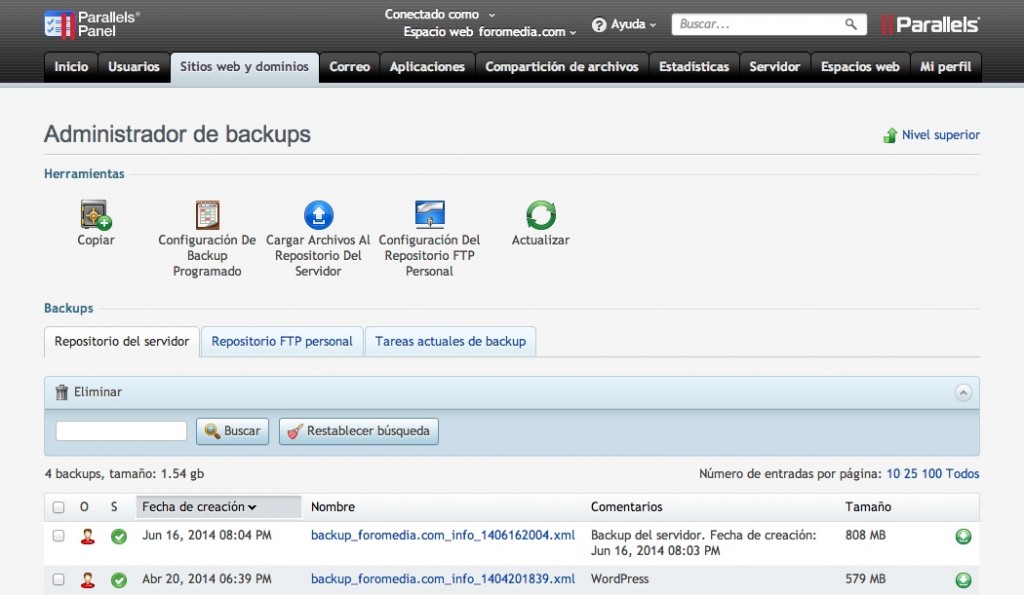Click Cargar Archivos al Repositorio icon

click(x=318, y=215)
